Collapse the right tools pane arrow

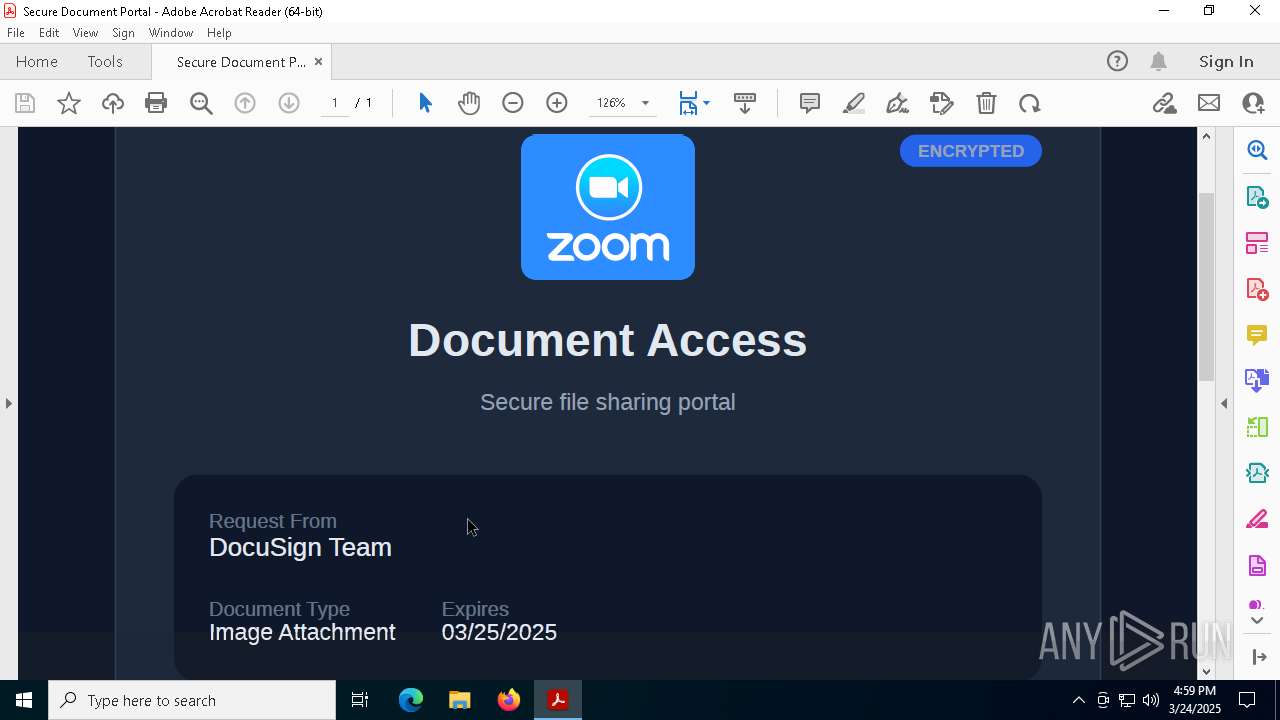coord(1224,403)
